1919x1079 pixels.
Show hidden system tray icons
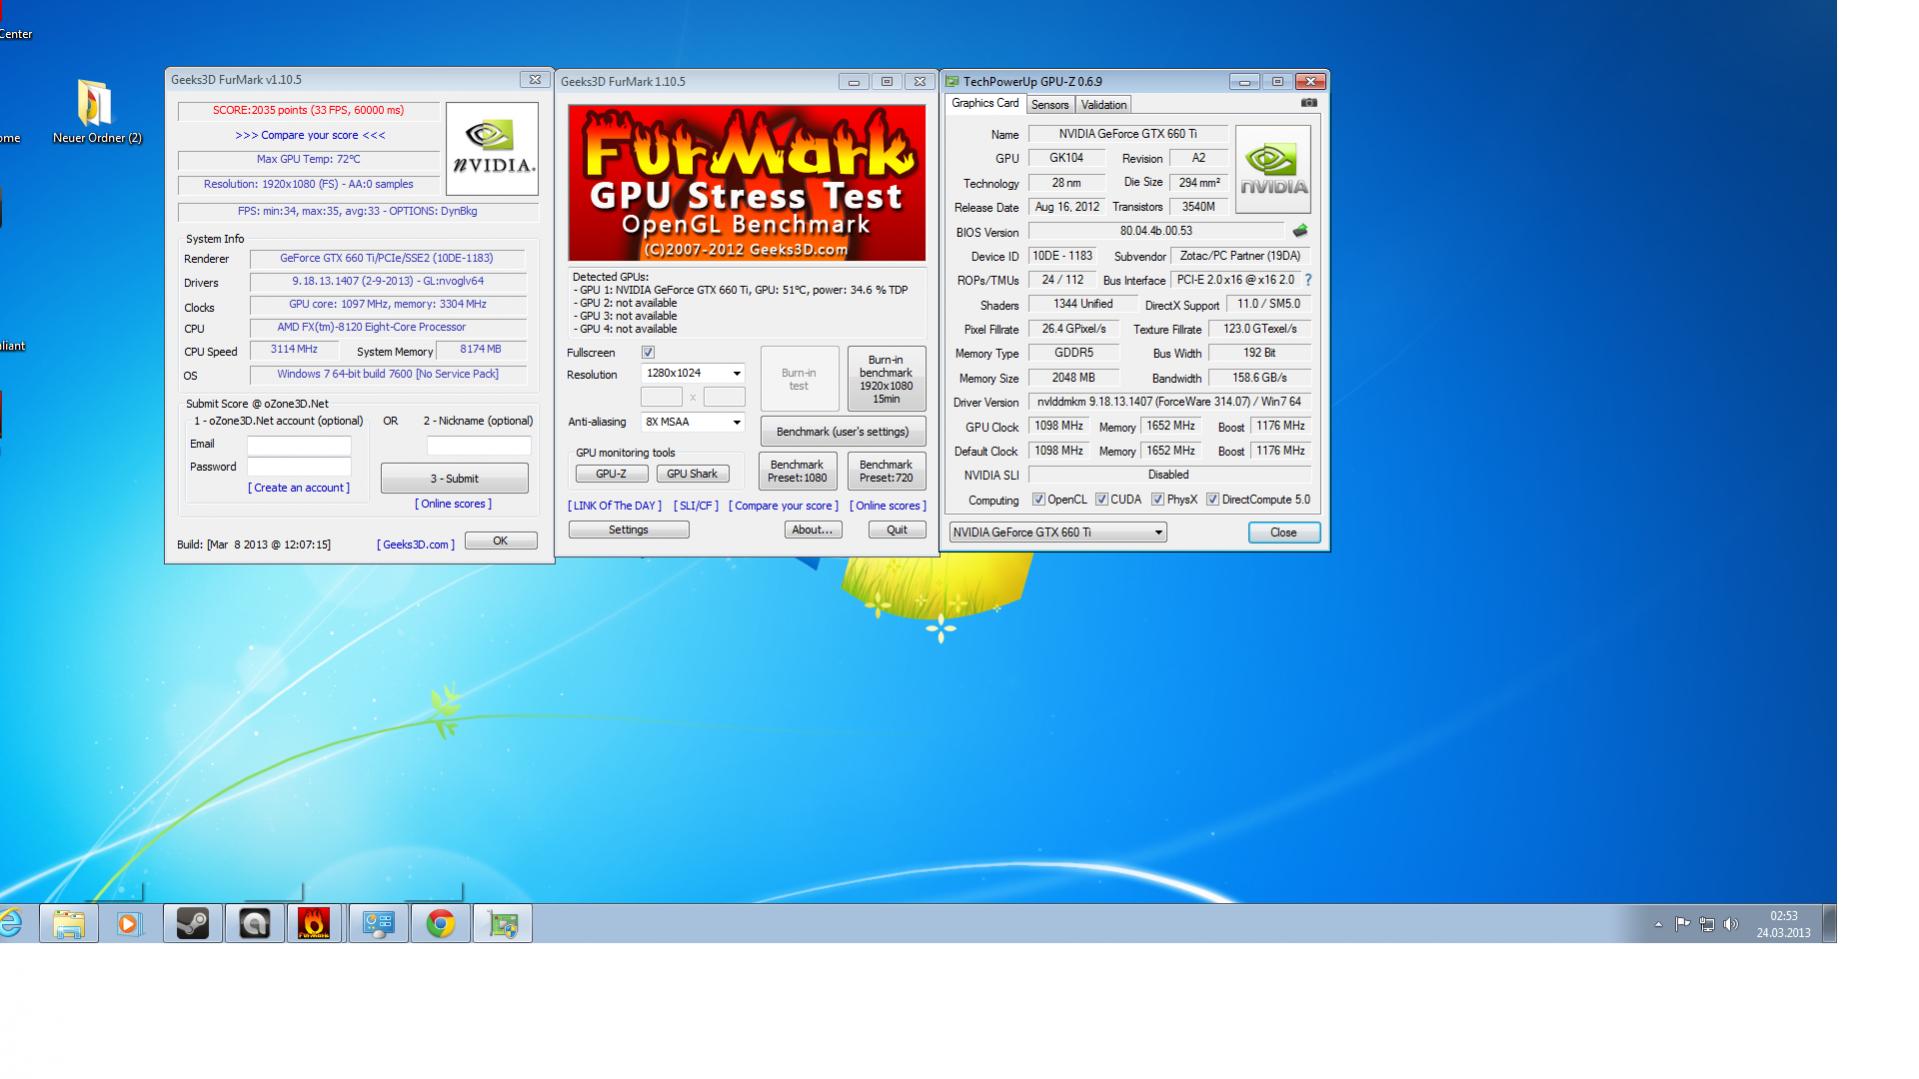pyautogui.click(x=1658, y=925)
